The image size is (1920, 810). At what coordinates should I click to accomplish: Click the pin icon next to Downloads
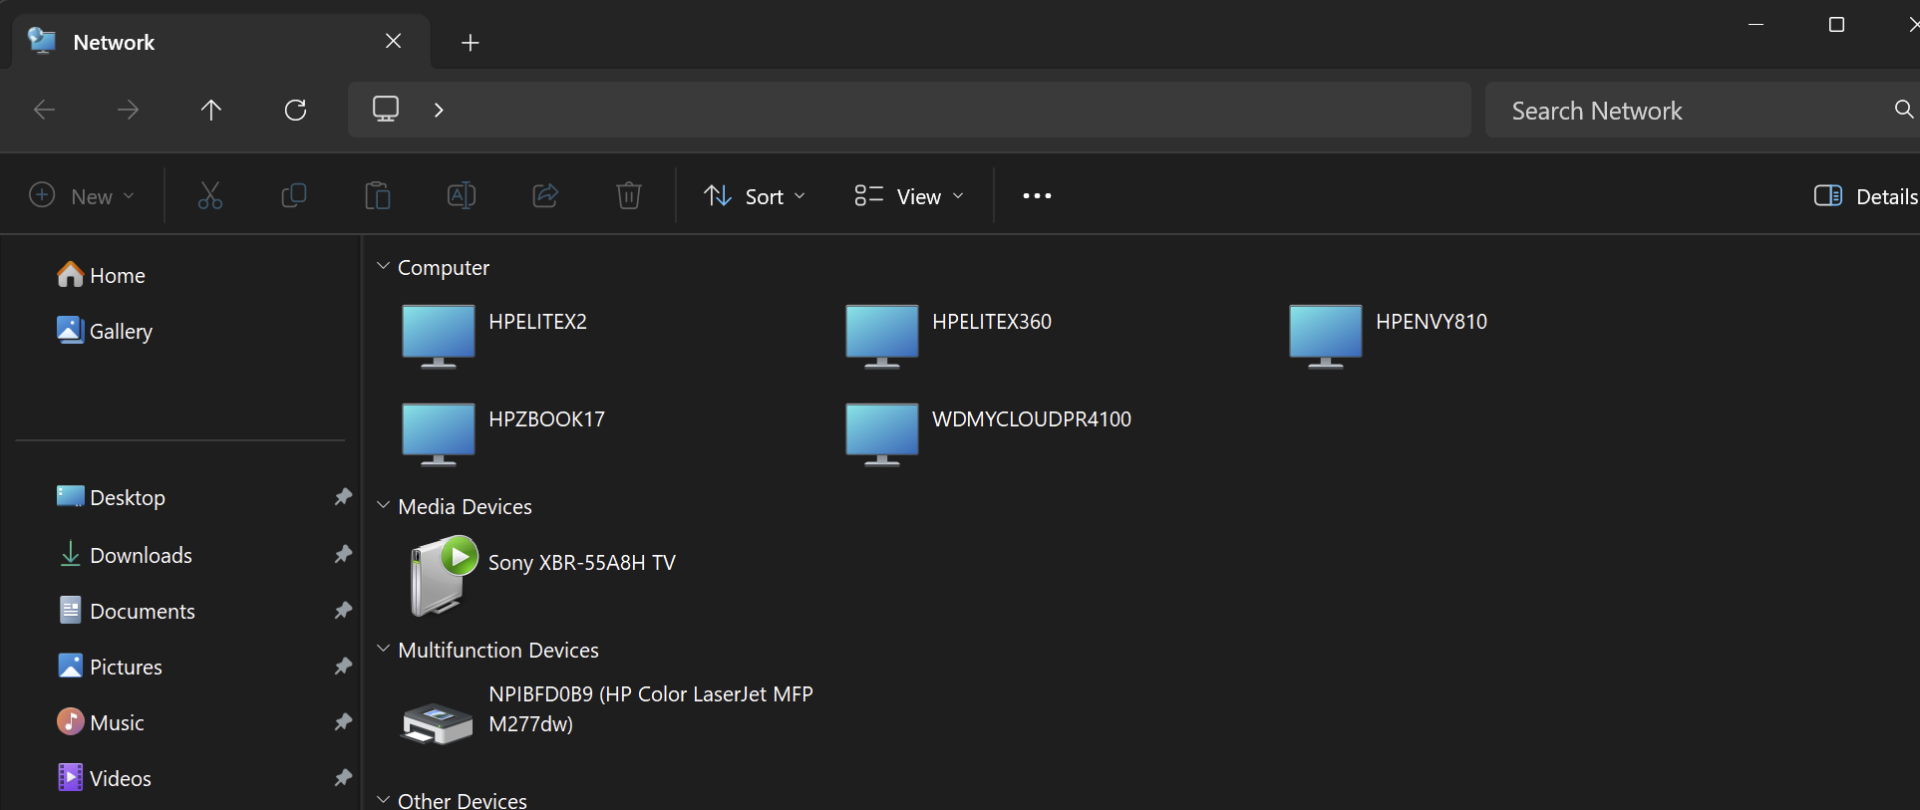tap(343, 554)
